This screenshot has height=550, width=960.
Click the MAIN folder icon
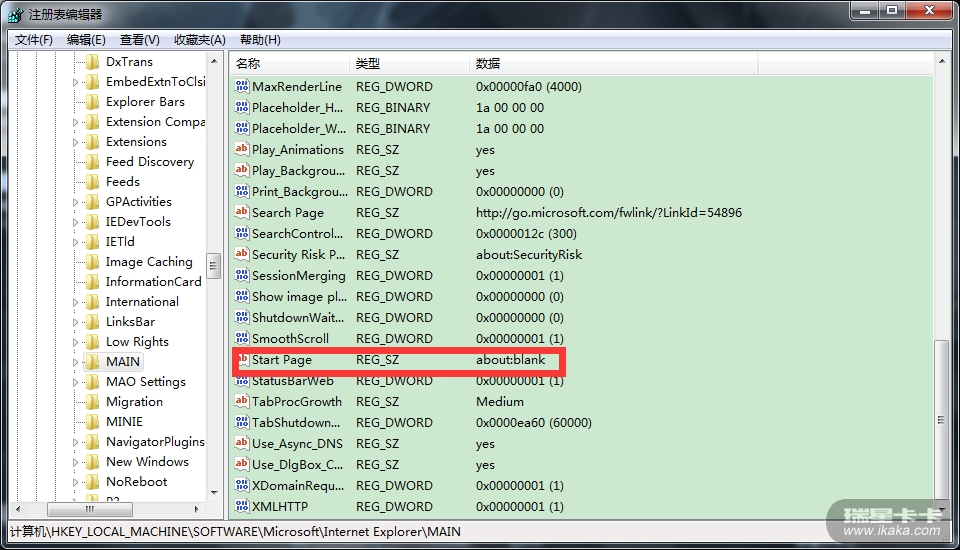click(x=92, y=362)
